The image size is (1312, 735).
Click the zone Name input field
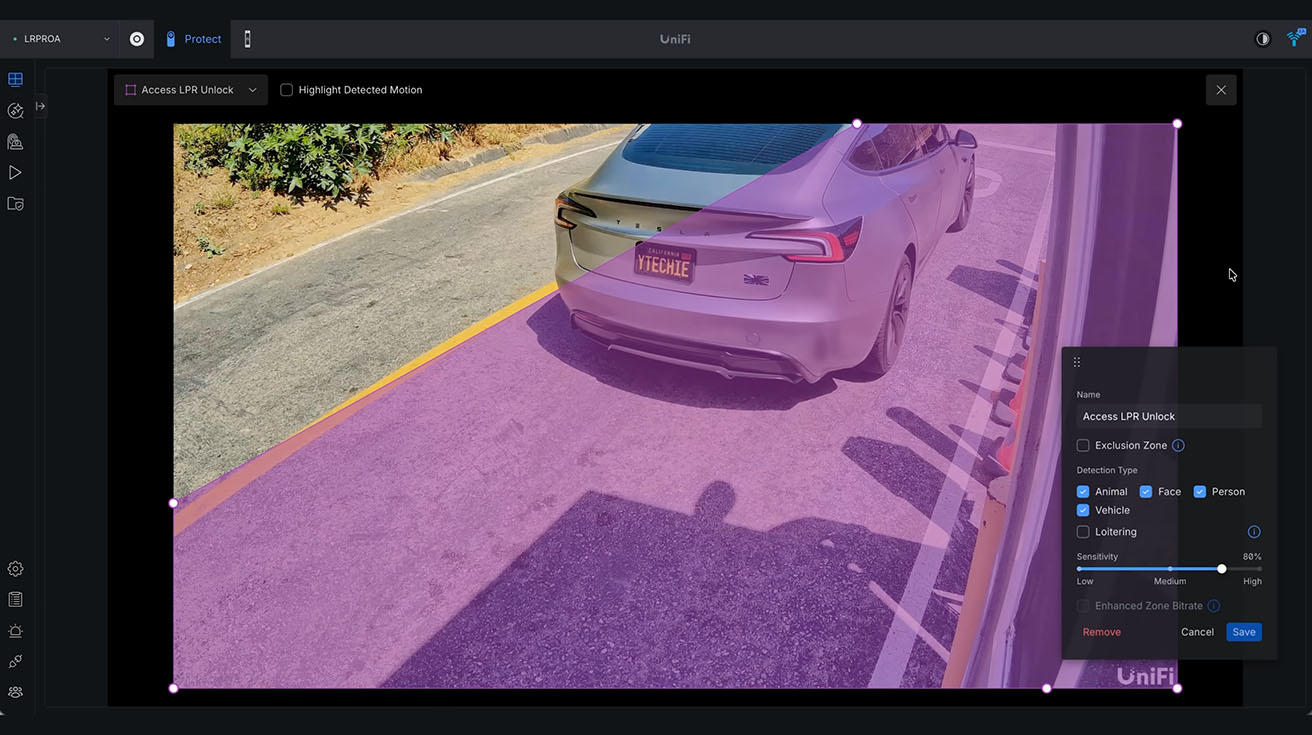tap(1169, 416)
